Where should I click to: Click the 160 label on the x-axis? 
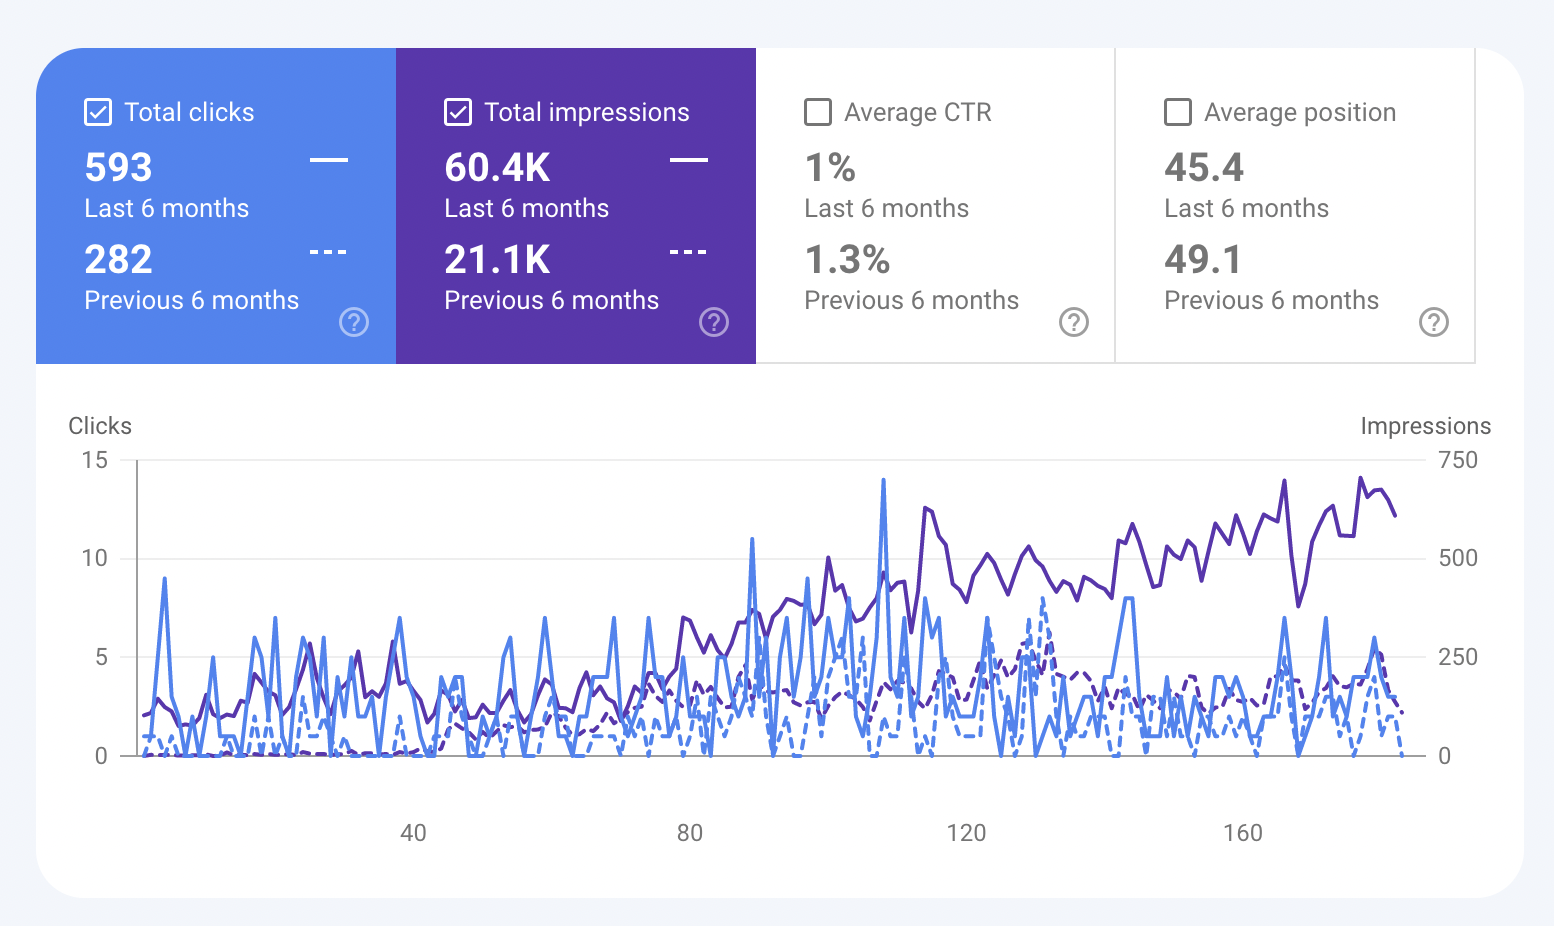point(1243,833)
